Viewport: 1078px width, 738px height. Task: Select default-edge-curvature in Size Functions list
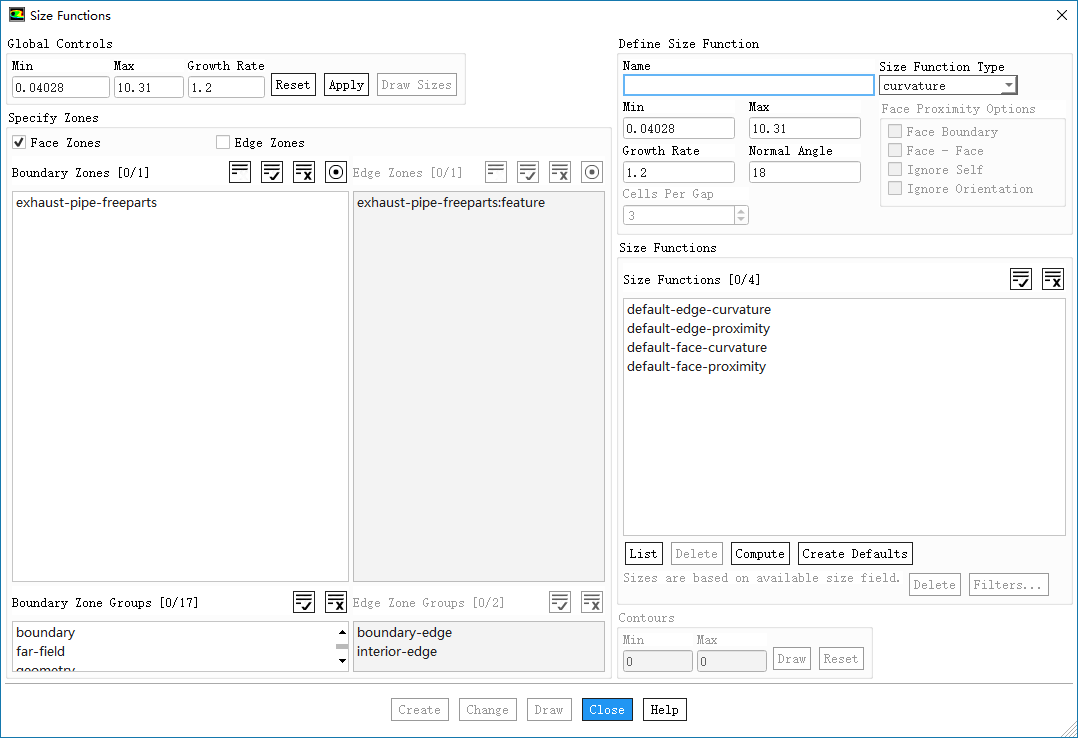point(699,310)
